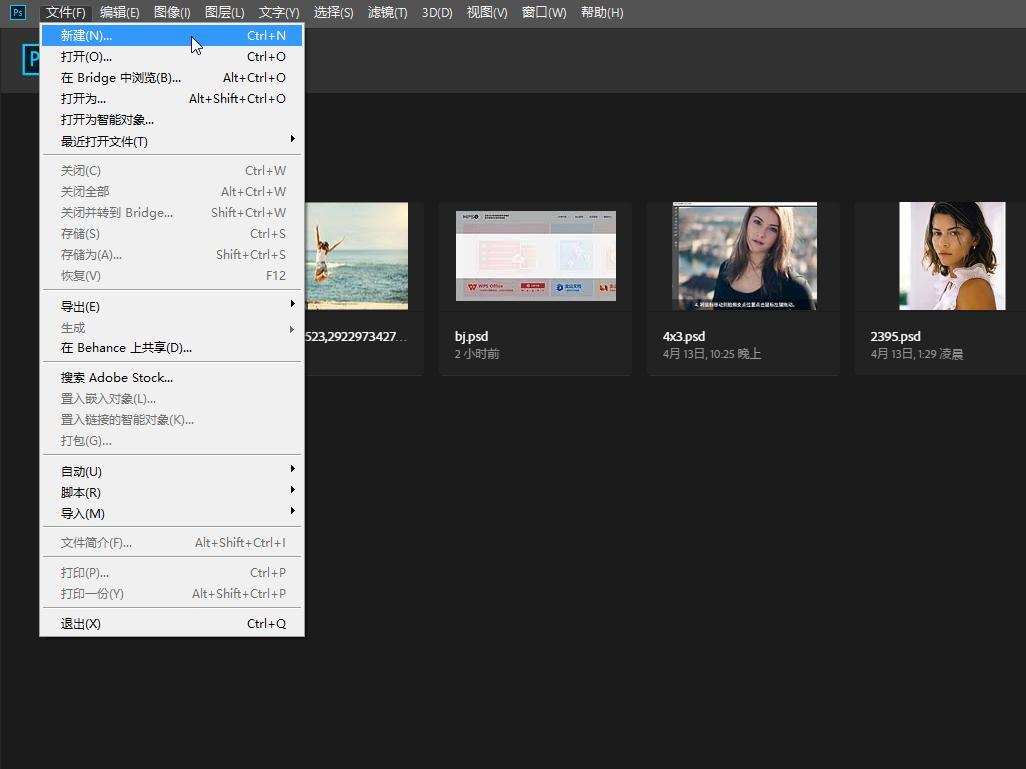Choose 打开(O)... from the File menu
The width and height of the screenshot is (1026, 769).
(87, 56)
